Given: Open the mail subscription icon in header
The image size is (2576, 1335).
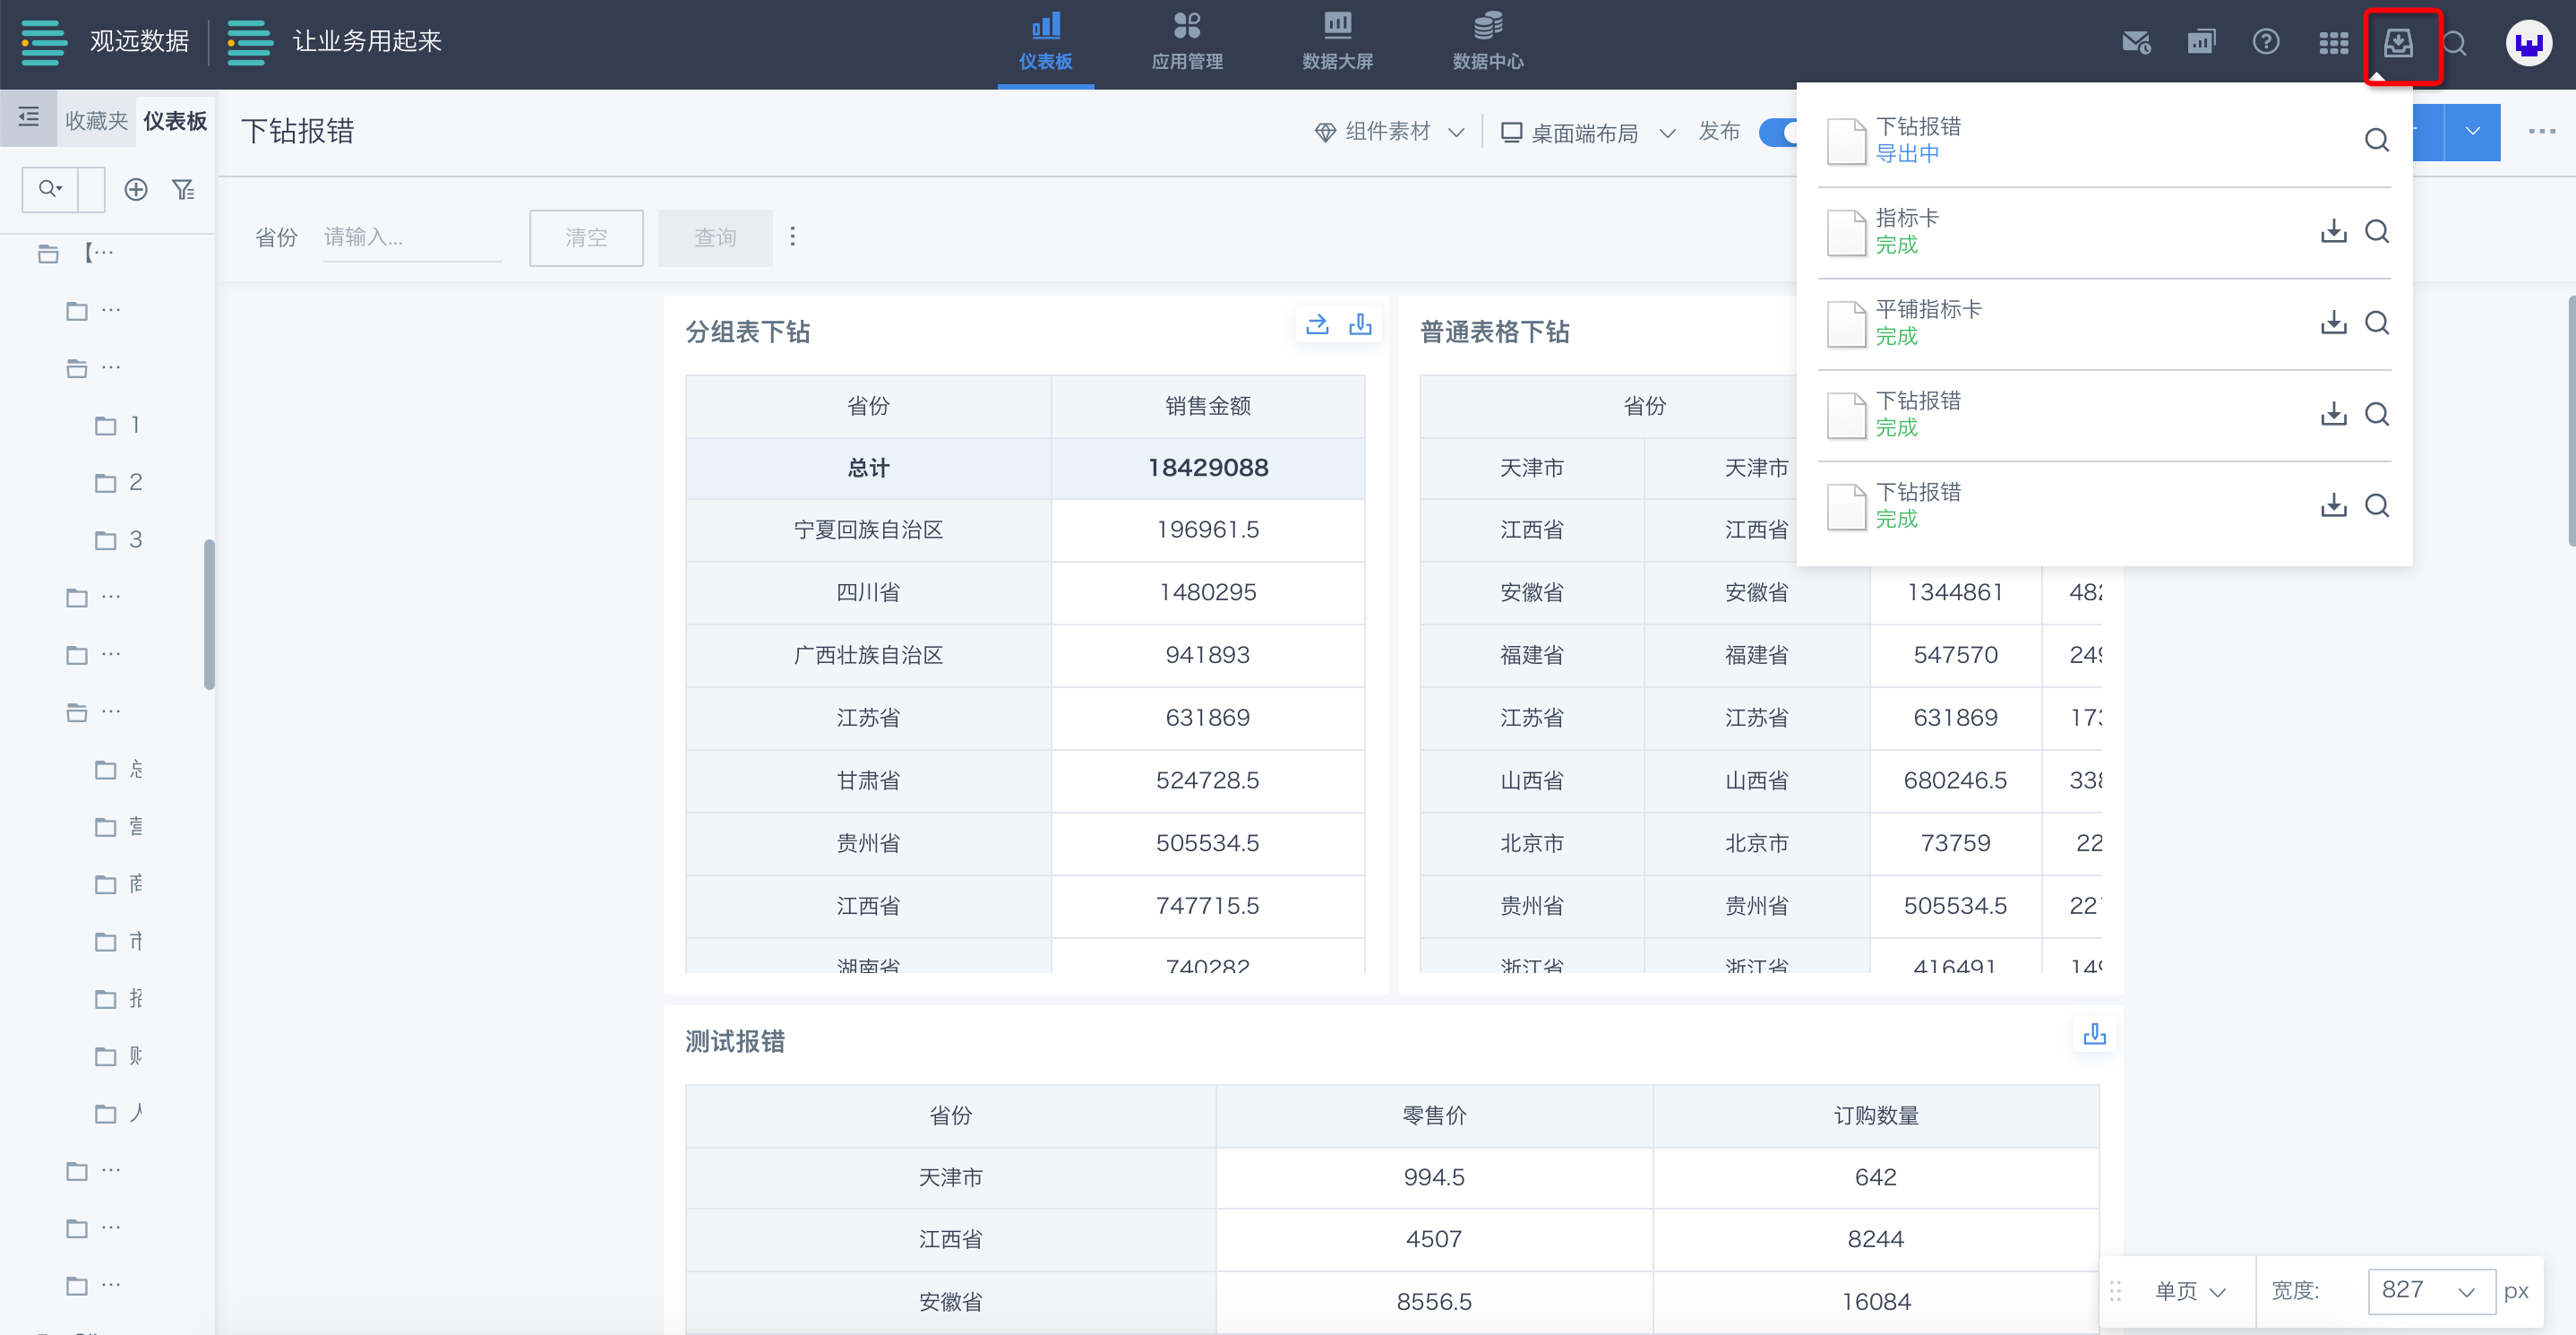Looking at the screenshot, I should tap(2136, 43).
